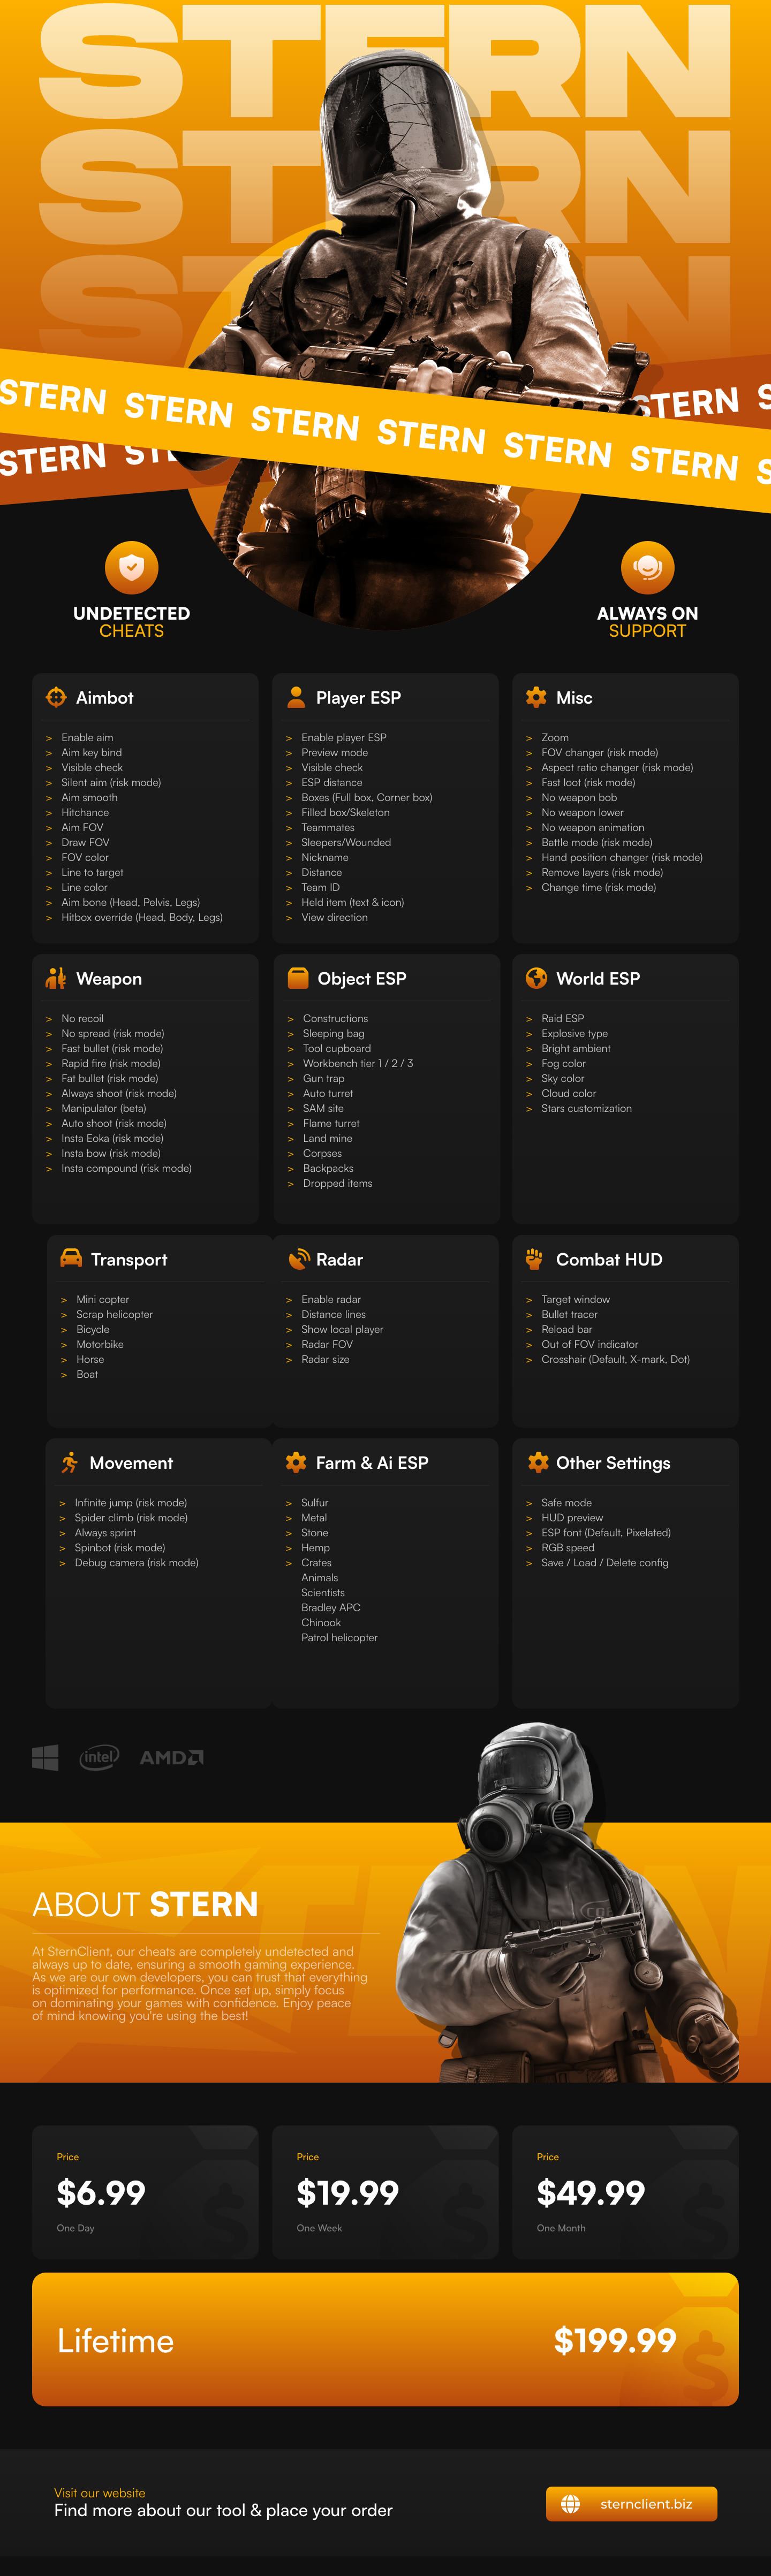Click the Transport car icon
771x2576 pixels.
point(71,1259)
